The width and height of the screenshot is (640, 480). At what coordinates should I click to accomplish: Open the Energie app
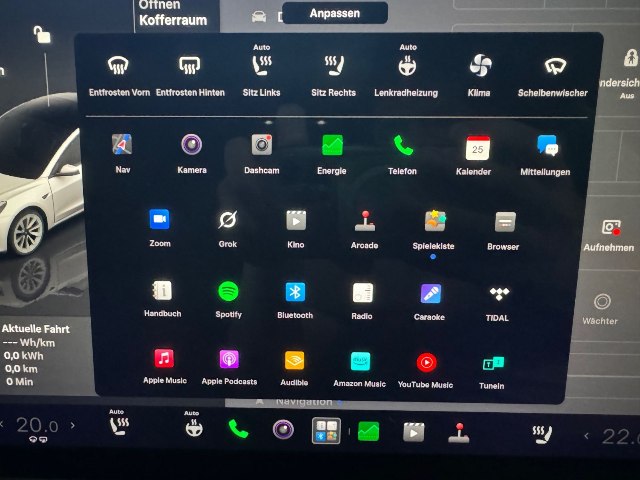(332, 145)
